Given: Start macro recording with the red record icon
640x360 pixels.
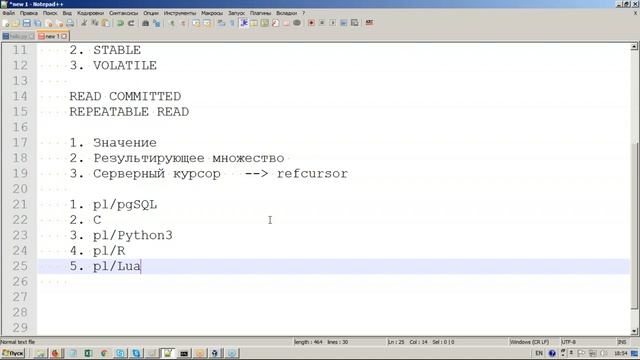Looking at the screenshot, I should click(311, 23).
